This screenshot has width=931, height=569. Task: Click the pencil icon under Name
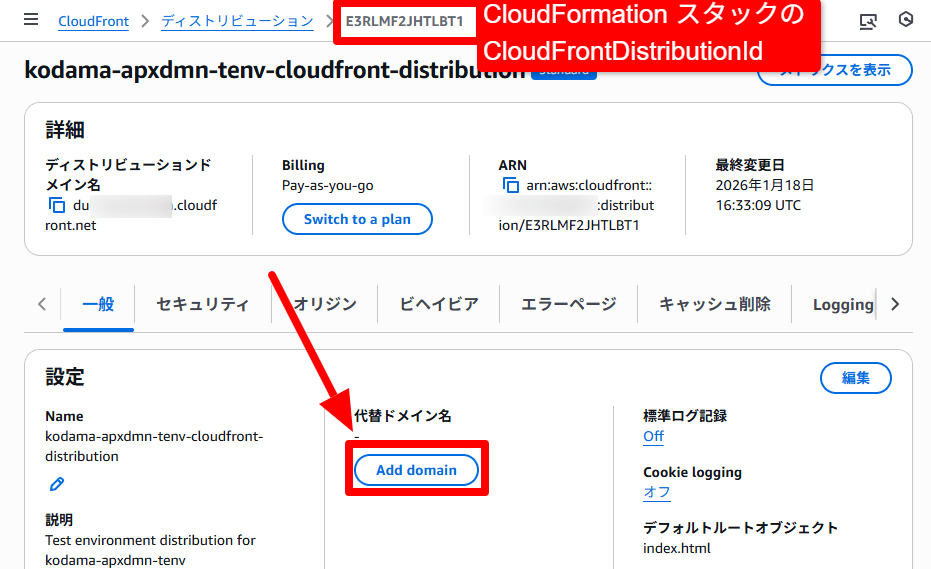[x=57, y=485]
